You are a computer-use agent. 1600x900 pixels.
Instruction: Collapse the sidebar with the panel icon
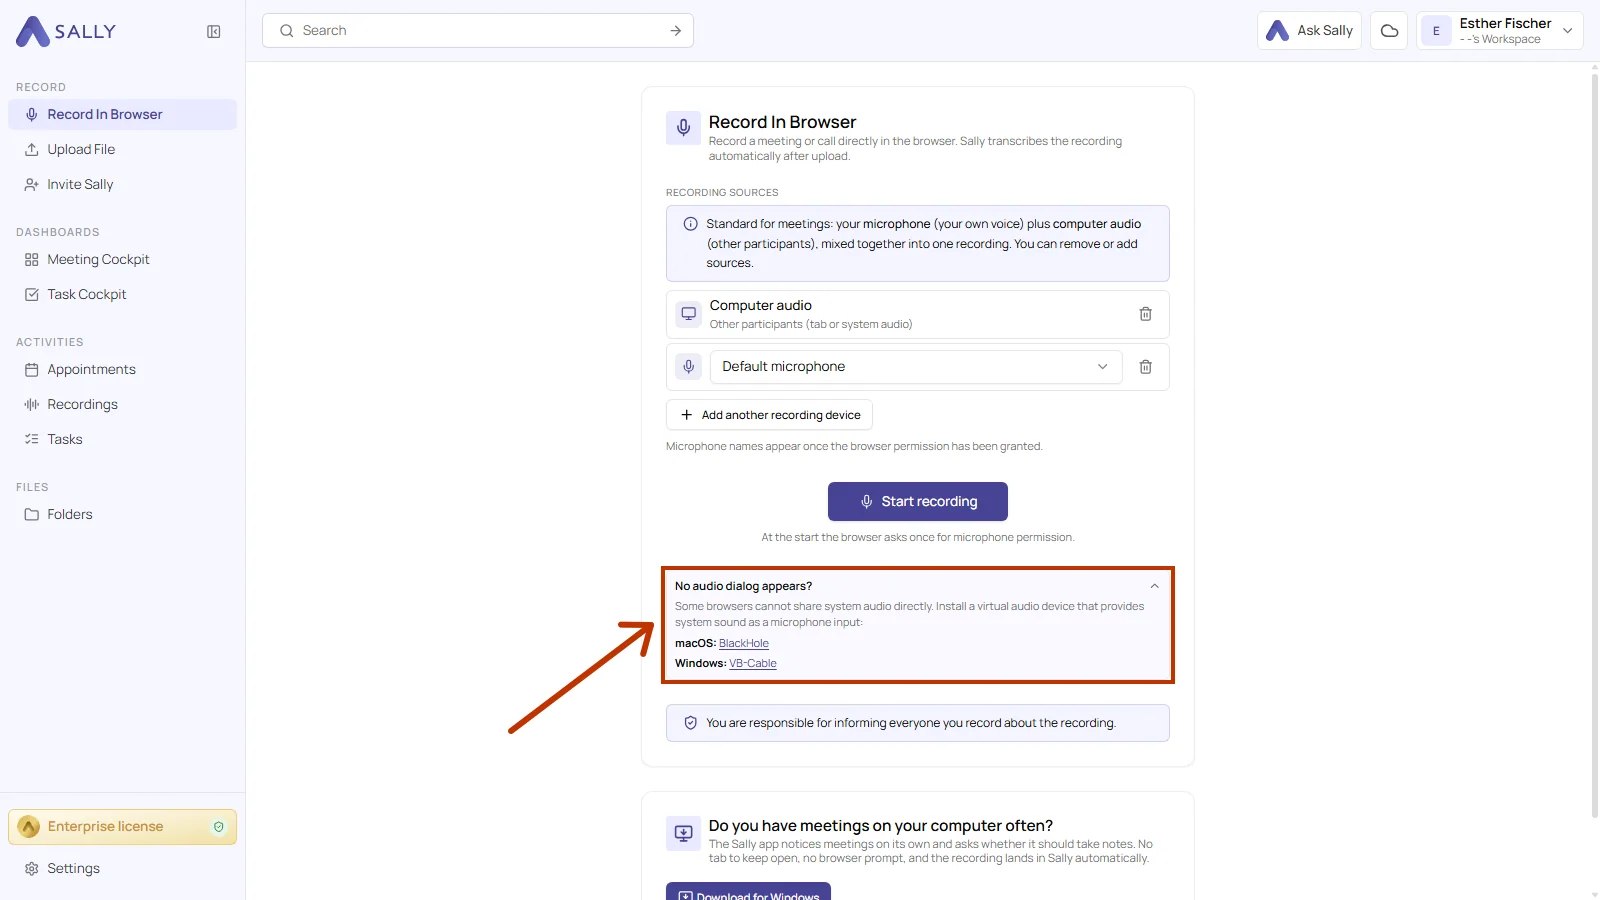(214, 32)
